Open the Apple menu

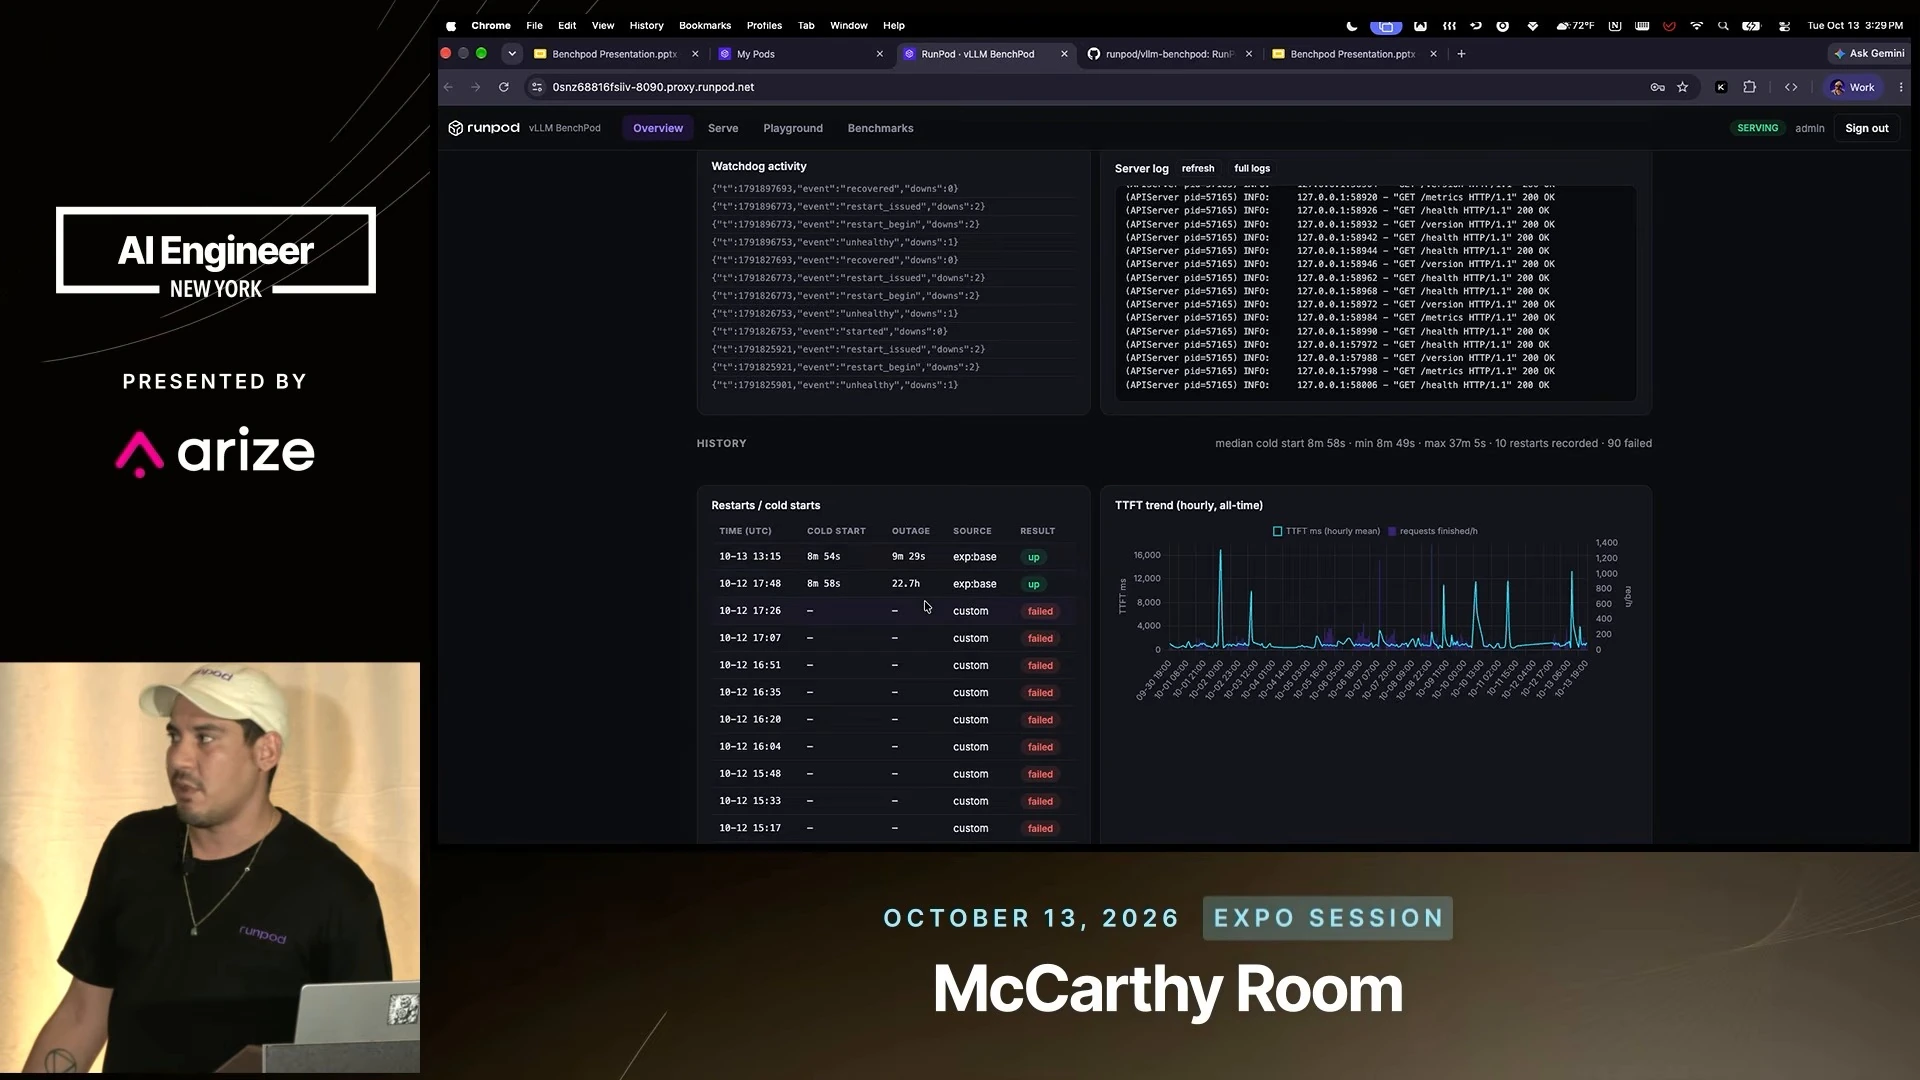tap(451, 26)
